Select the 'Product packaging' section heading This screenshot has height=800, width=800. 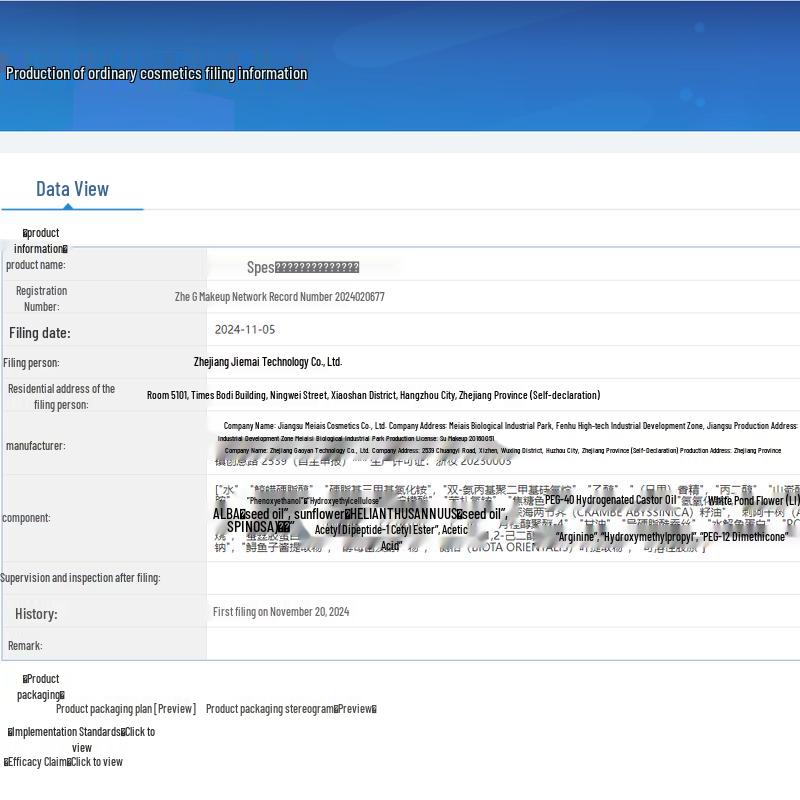[41, 687]
